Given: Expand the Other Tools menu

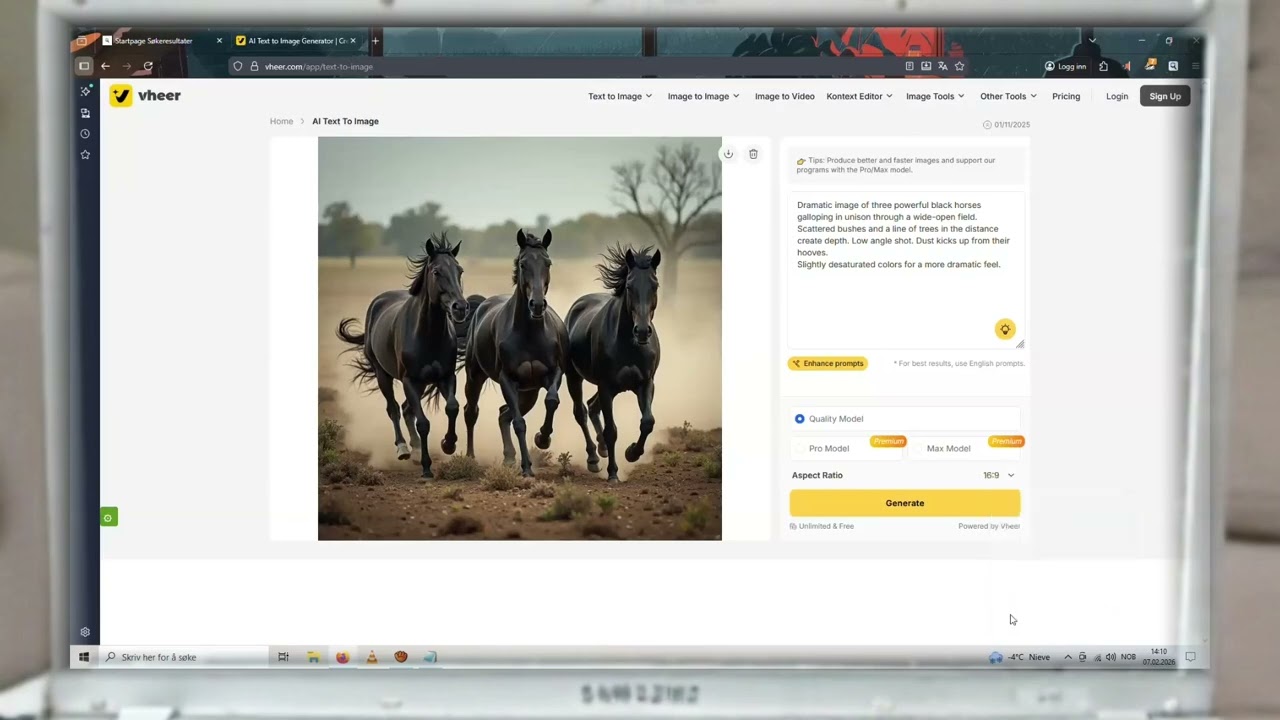Looking at the screenshot, I should (1008, 96).
